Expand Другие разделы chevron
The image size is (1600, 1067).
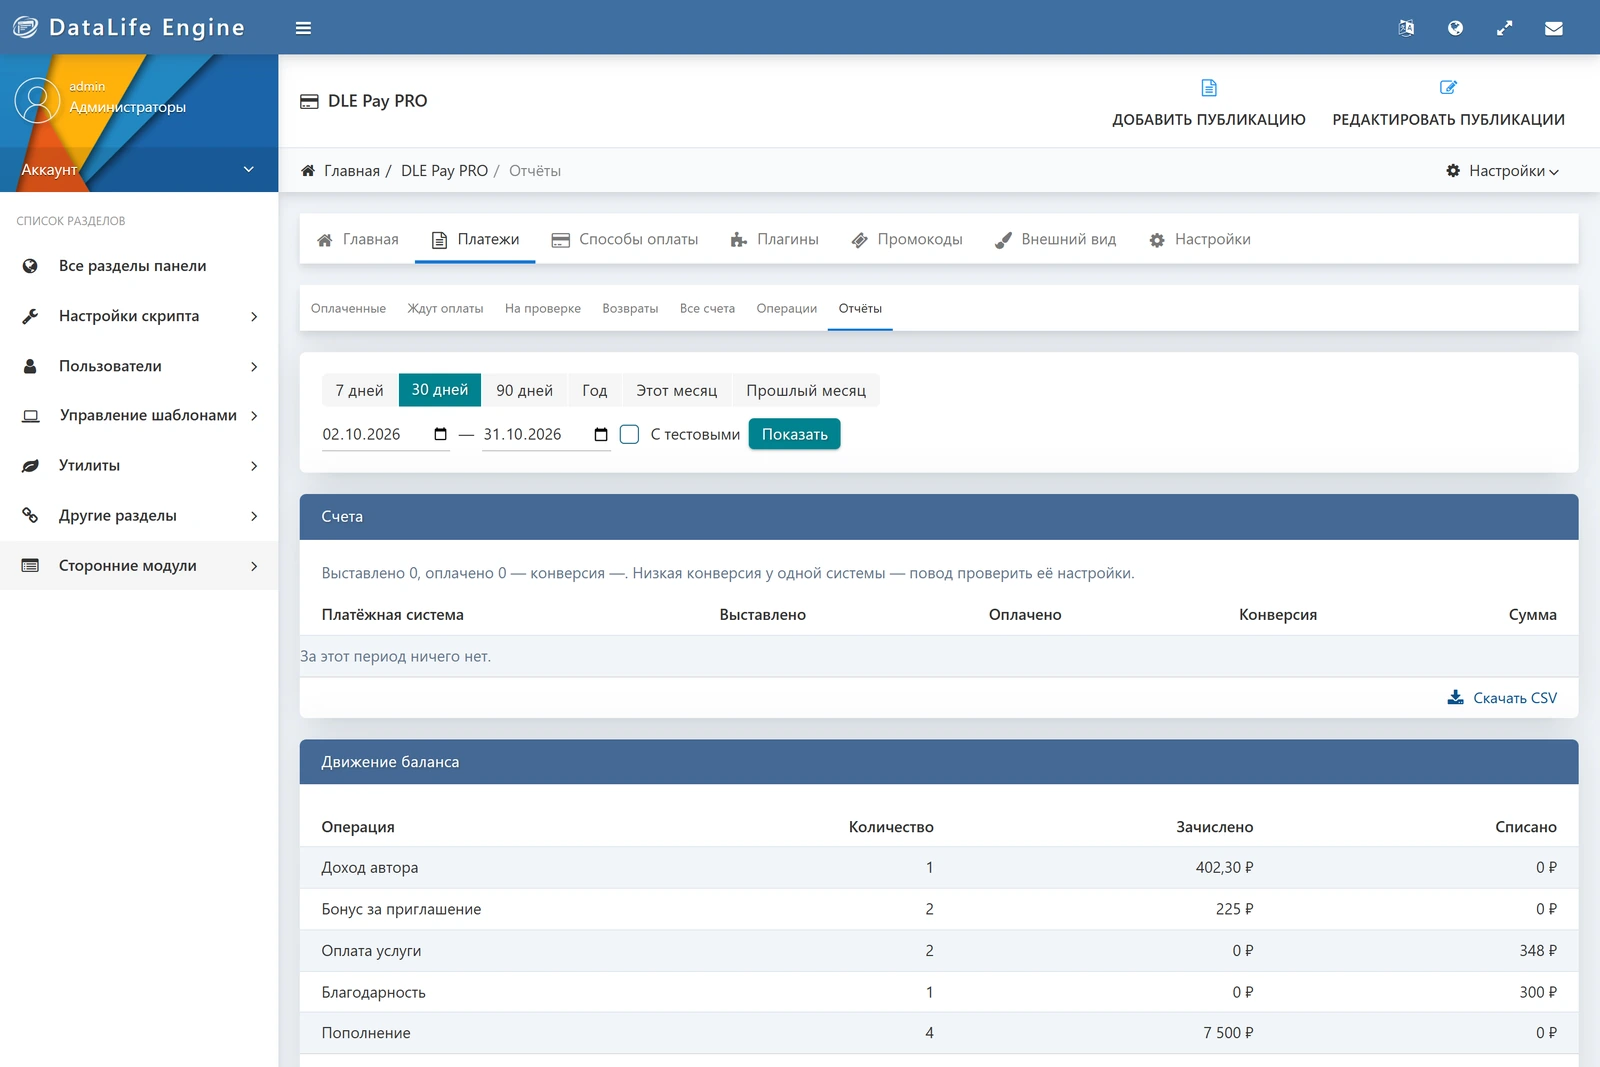point(254,516)
